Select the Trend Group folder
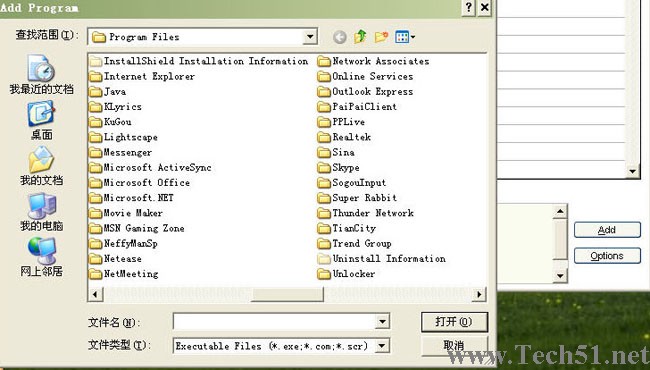The image size is (650, 370). click(x=354, y=244)
